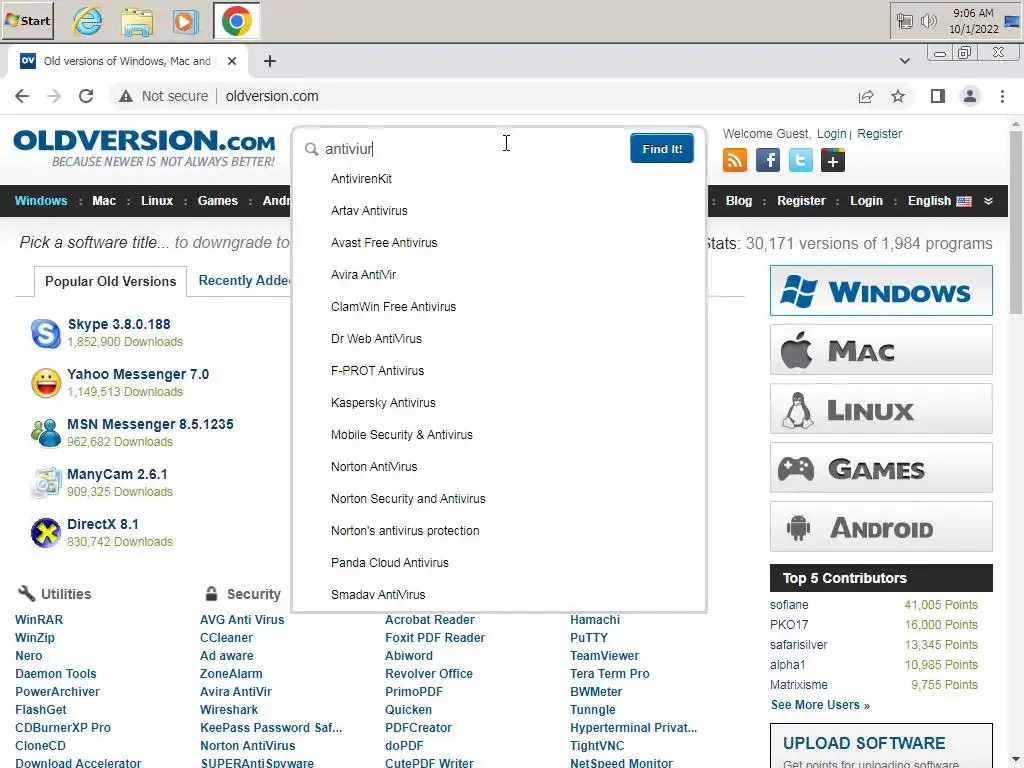This screenshot has height=768, width=1024.
Task: Open the AVG Anti Virus link
Action: point(242,620)
